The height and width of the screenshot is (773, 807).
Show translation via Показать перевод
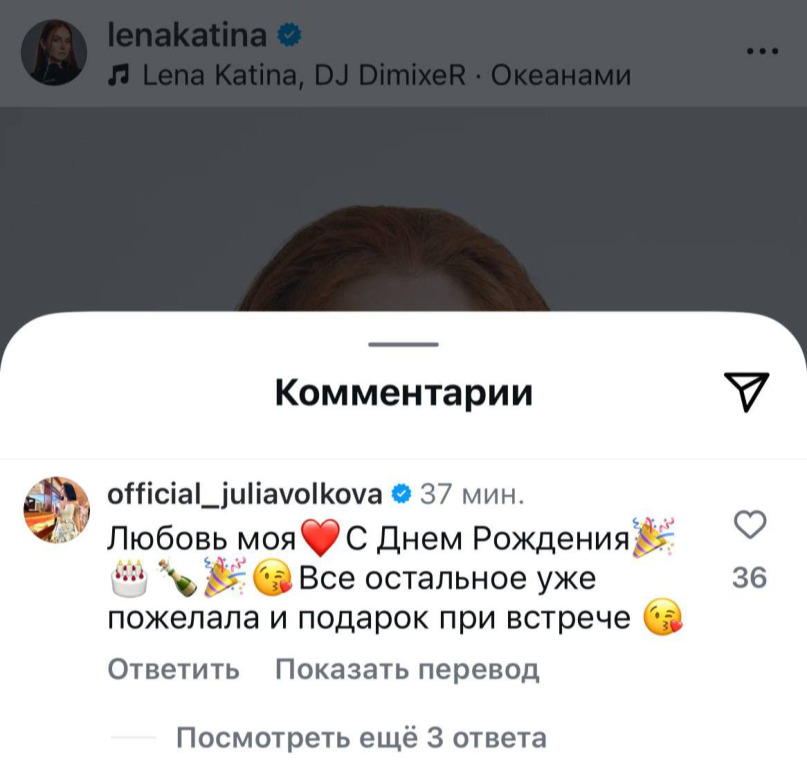407,669
